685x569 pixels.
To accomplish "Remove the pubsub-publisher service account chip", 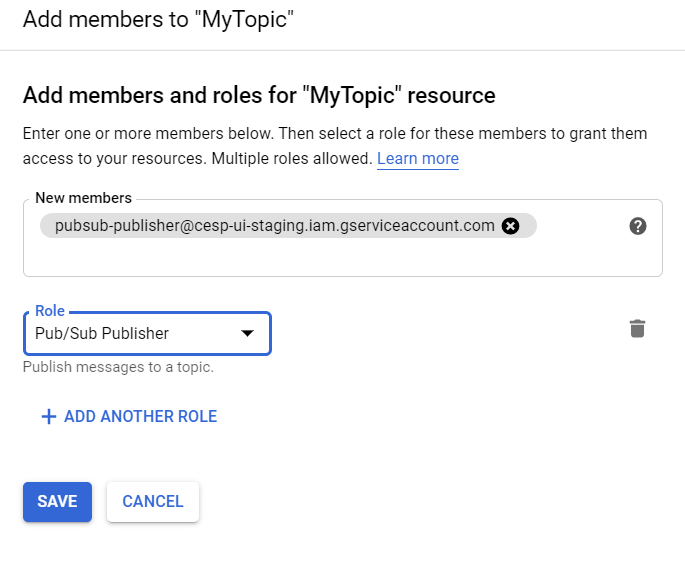I will [x=510, y=226].
